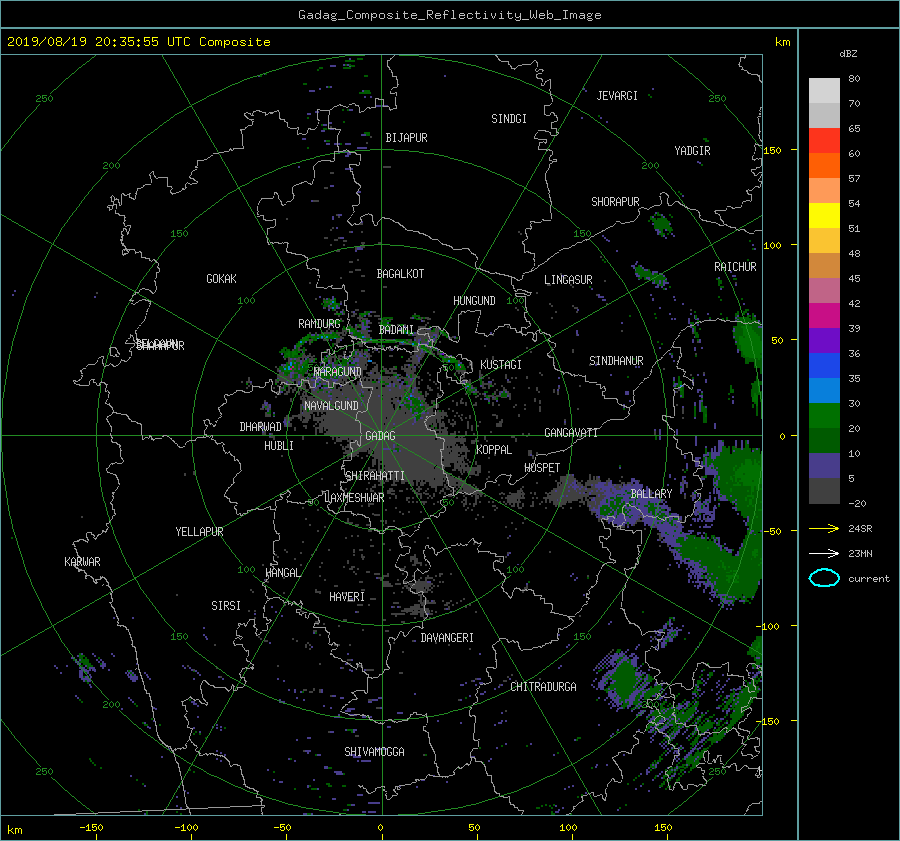Click the 2019/08/19 20:35:55 UTC timestamp
Image resolution: width=900 pixels, height=841 pixels.
tap(138, 42)
